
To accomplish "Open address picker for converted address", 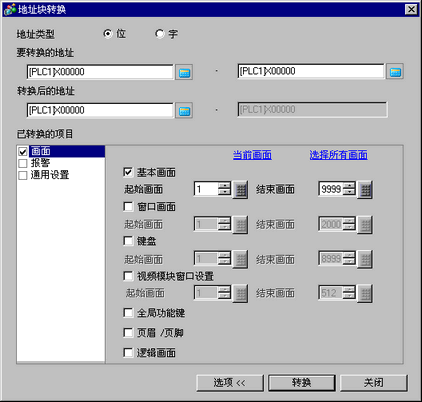I will pyautogui.click(x=184, y=111).
